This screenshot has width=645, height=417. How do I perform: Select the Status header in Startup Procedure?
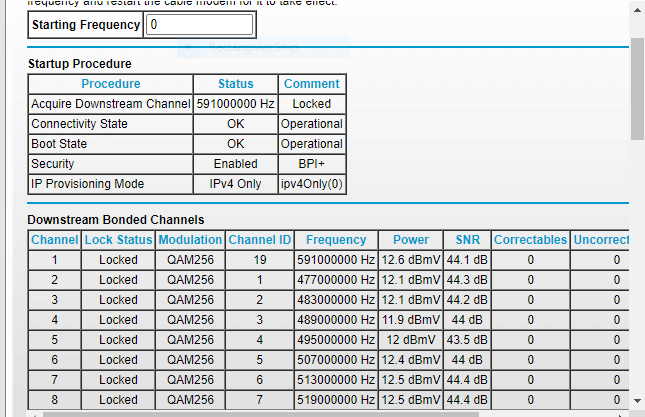[236, 84]
